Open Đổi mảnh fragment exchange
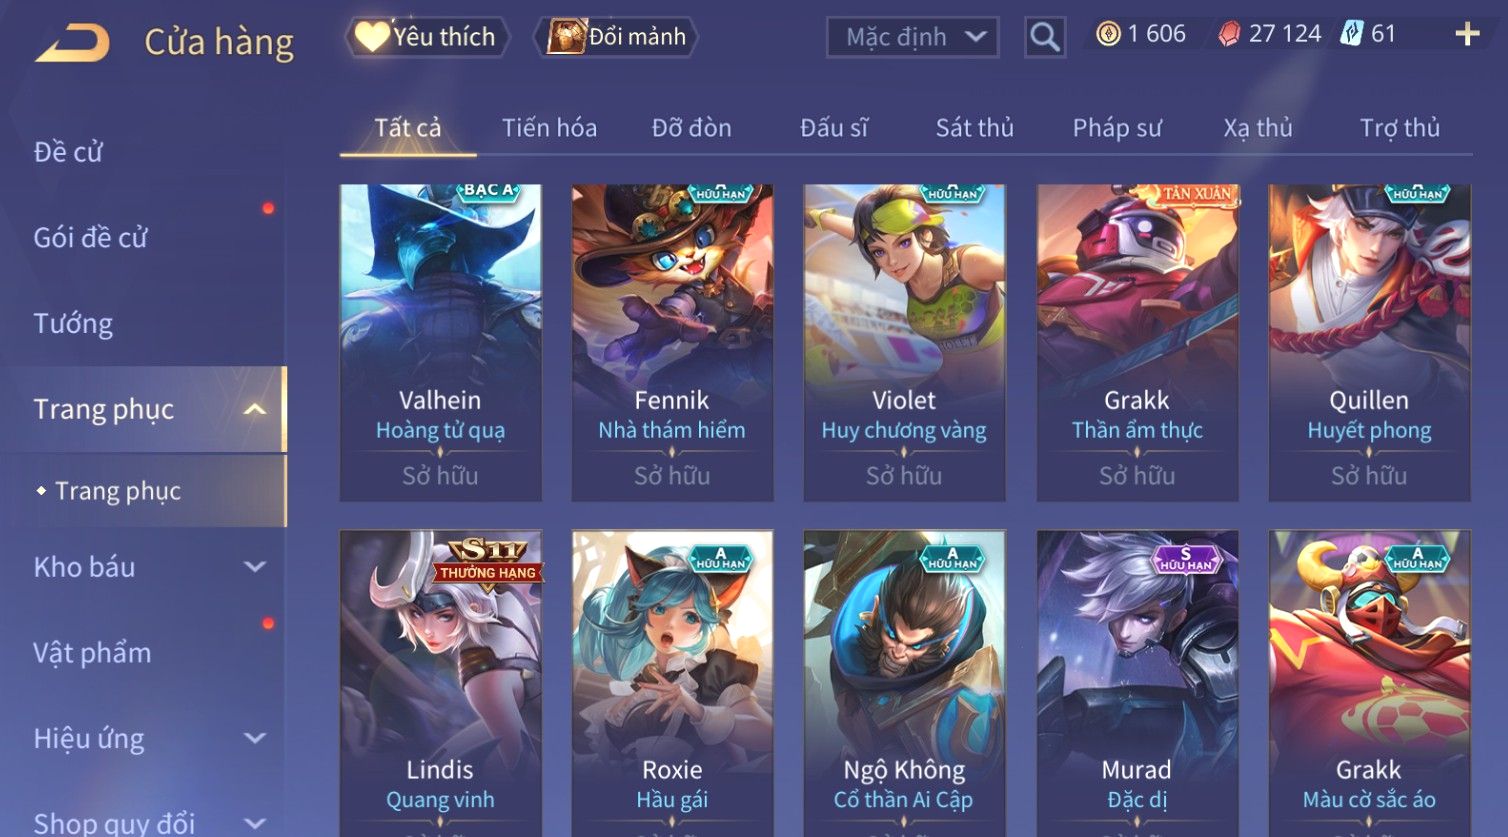Viewport: 1508px width, 837px height. coord(616,37)
